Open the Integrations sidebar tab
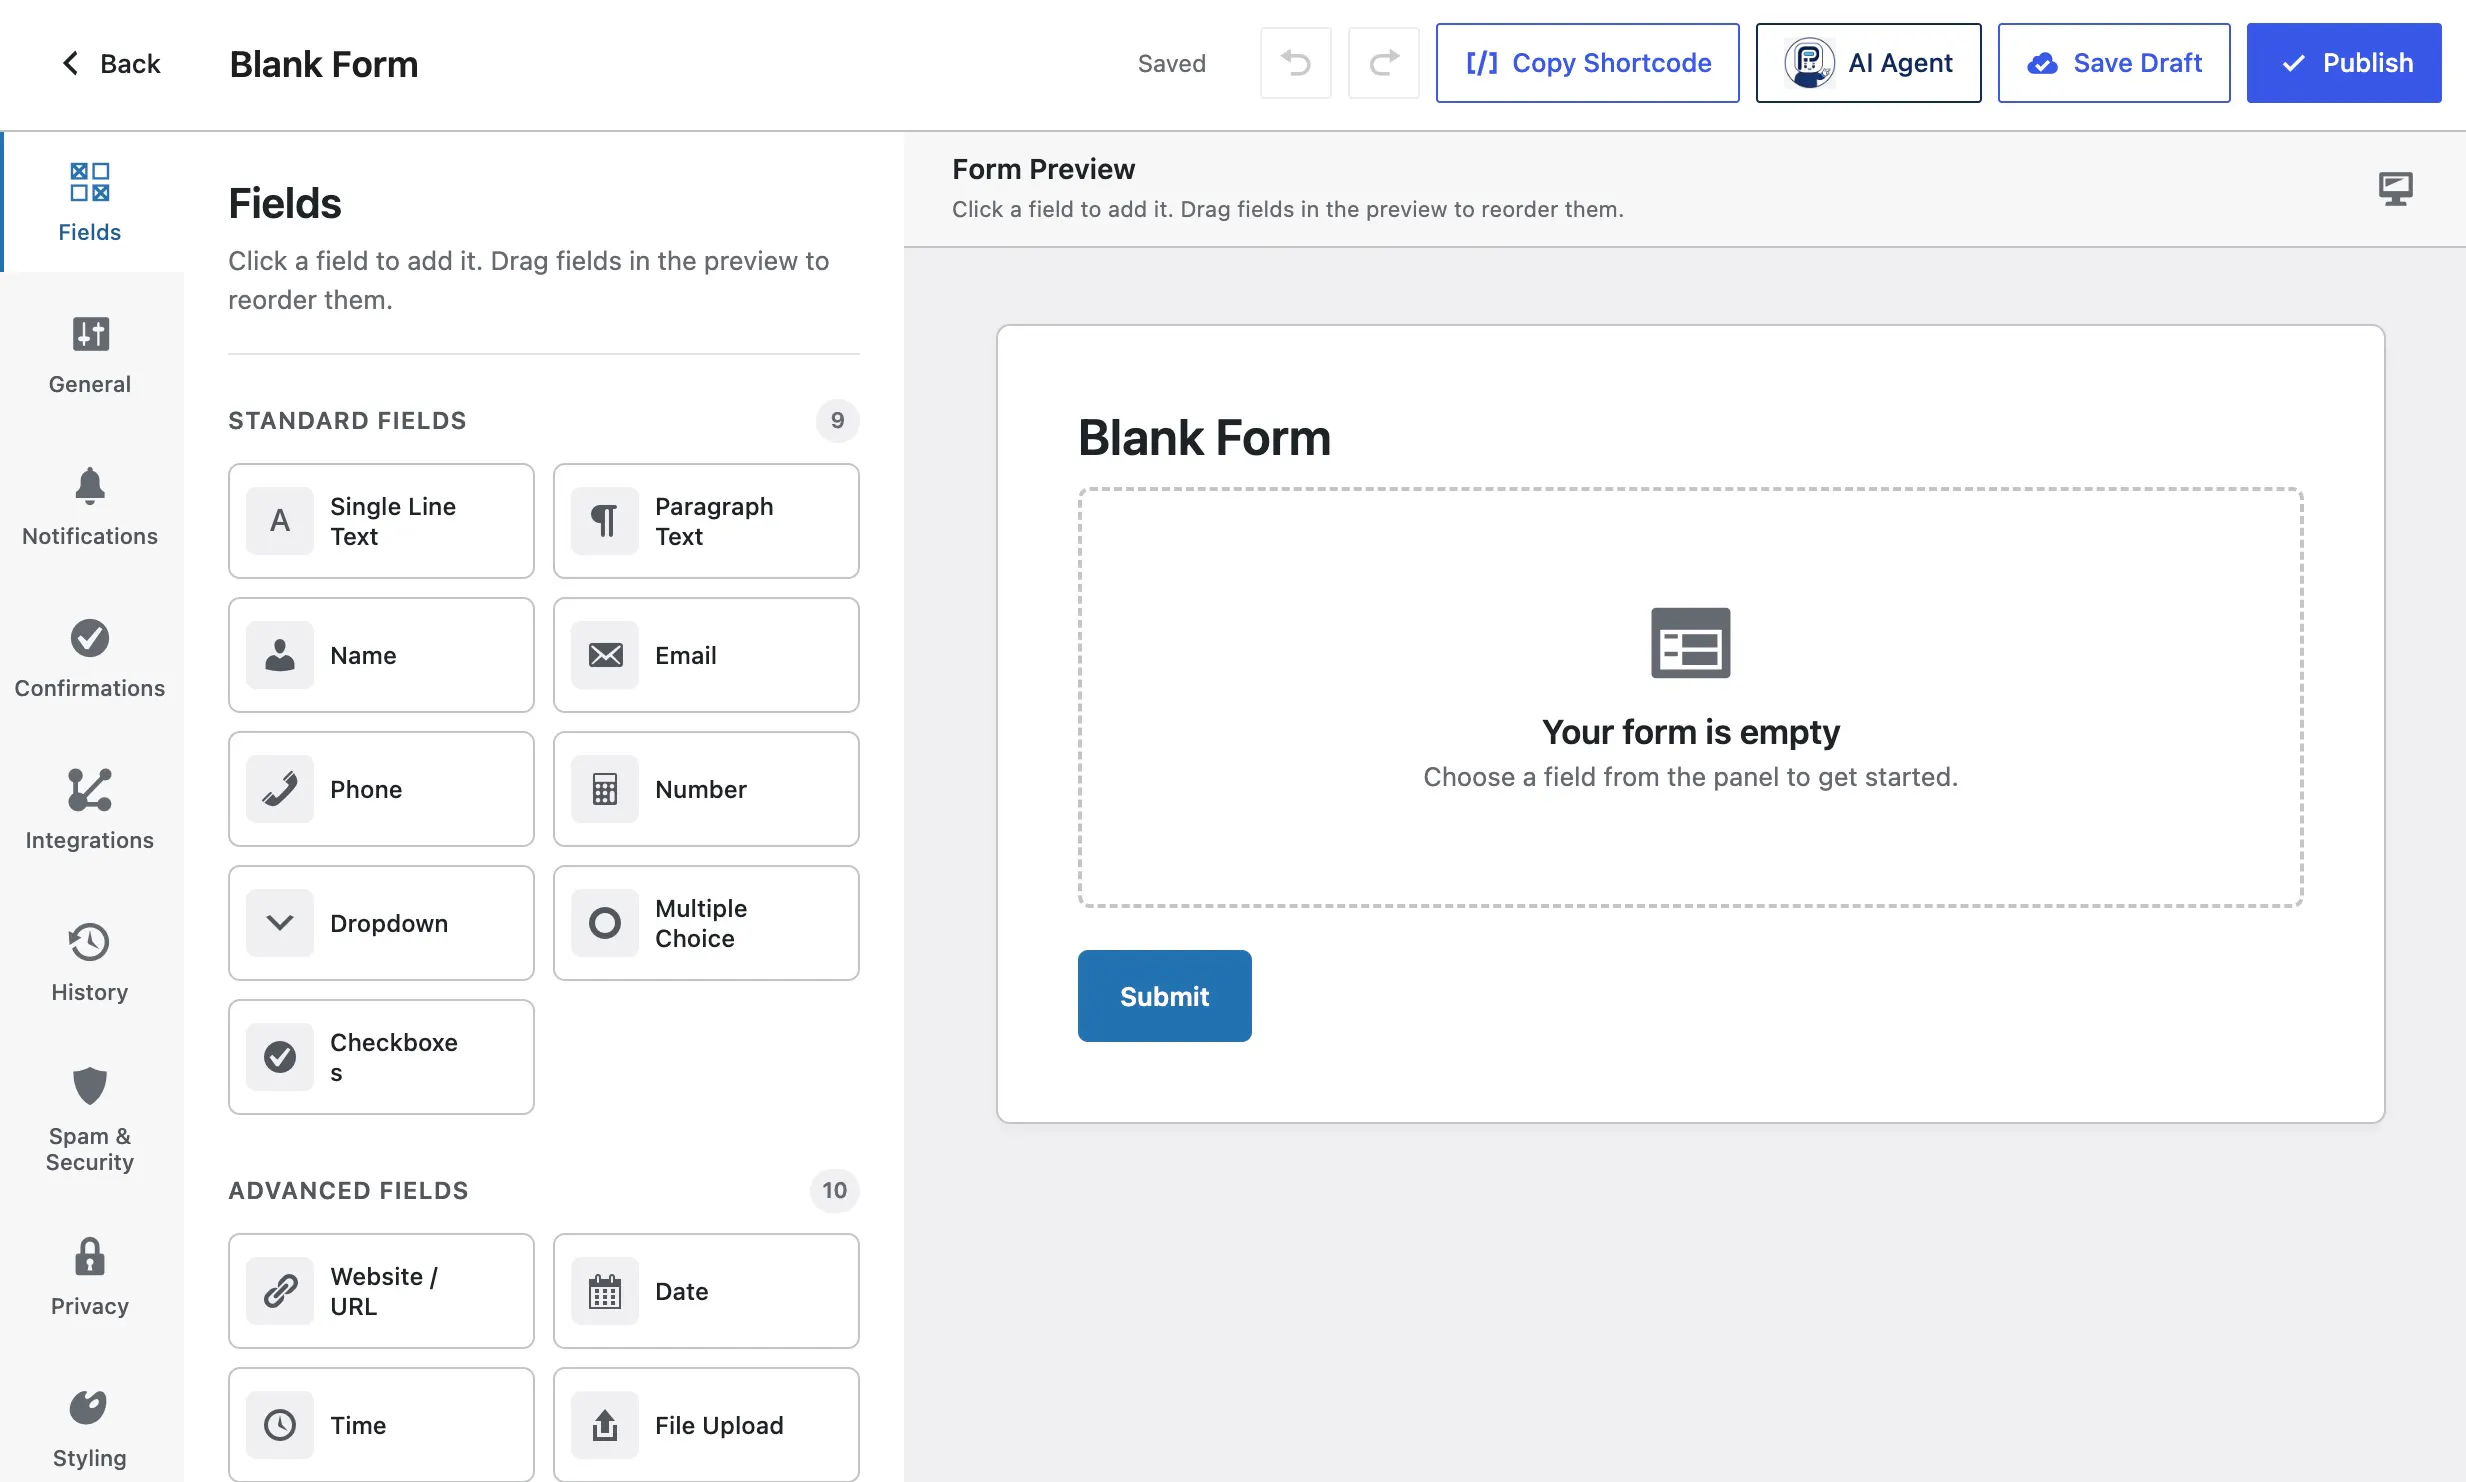Viewport: 2466px width, 1482px height. pyautogui.click(x=90, y=811)
